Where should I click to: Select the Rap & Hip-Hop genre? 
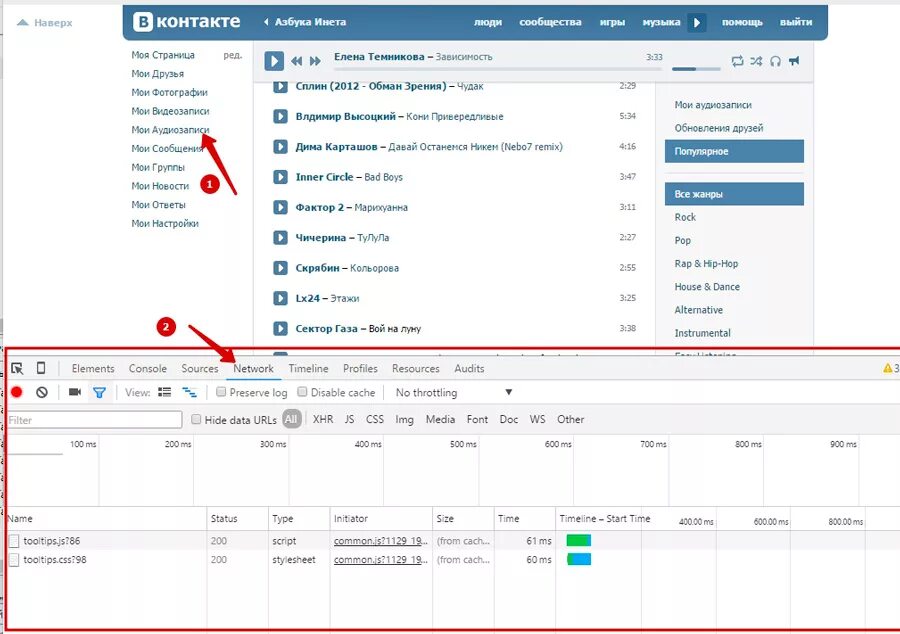click(706, 264)
